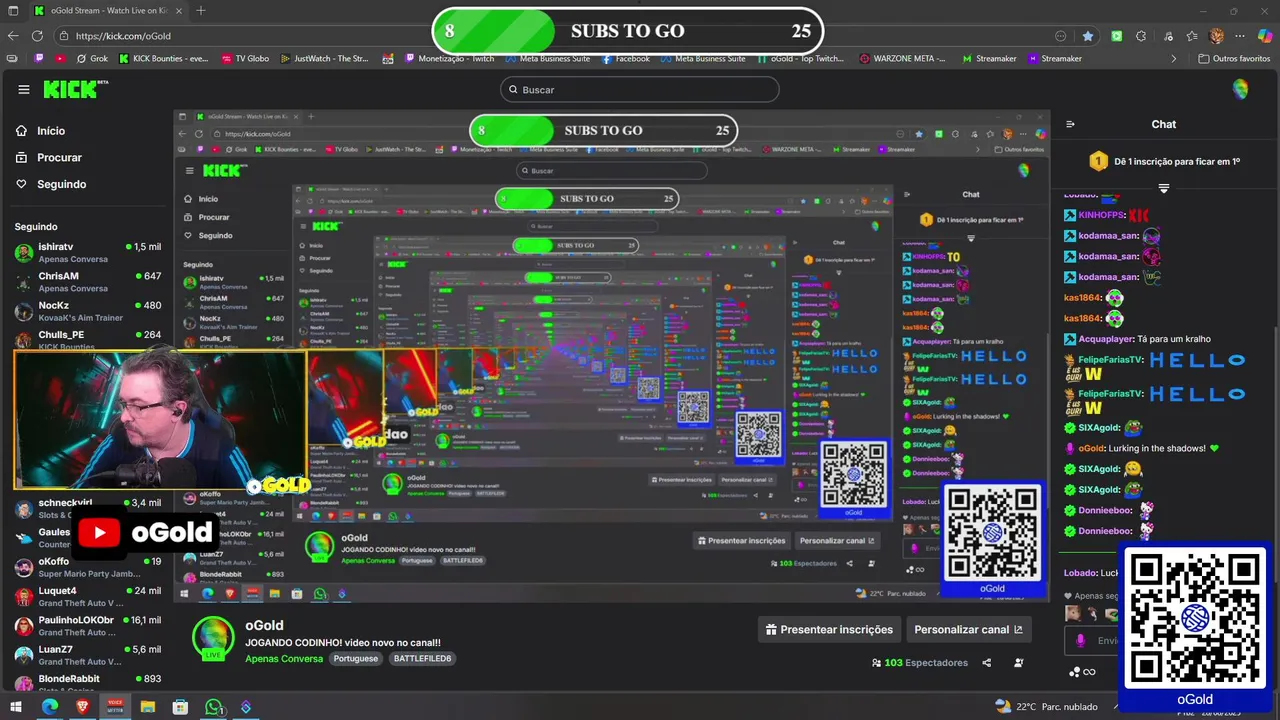Screen dimensions: 1280x720
Task: Click the viewers count icon
Action: pos(876,662)
